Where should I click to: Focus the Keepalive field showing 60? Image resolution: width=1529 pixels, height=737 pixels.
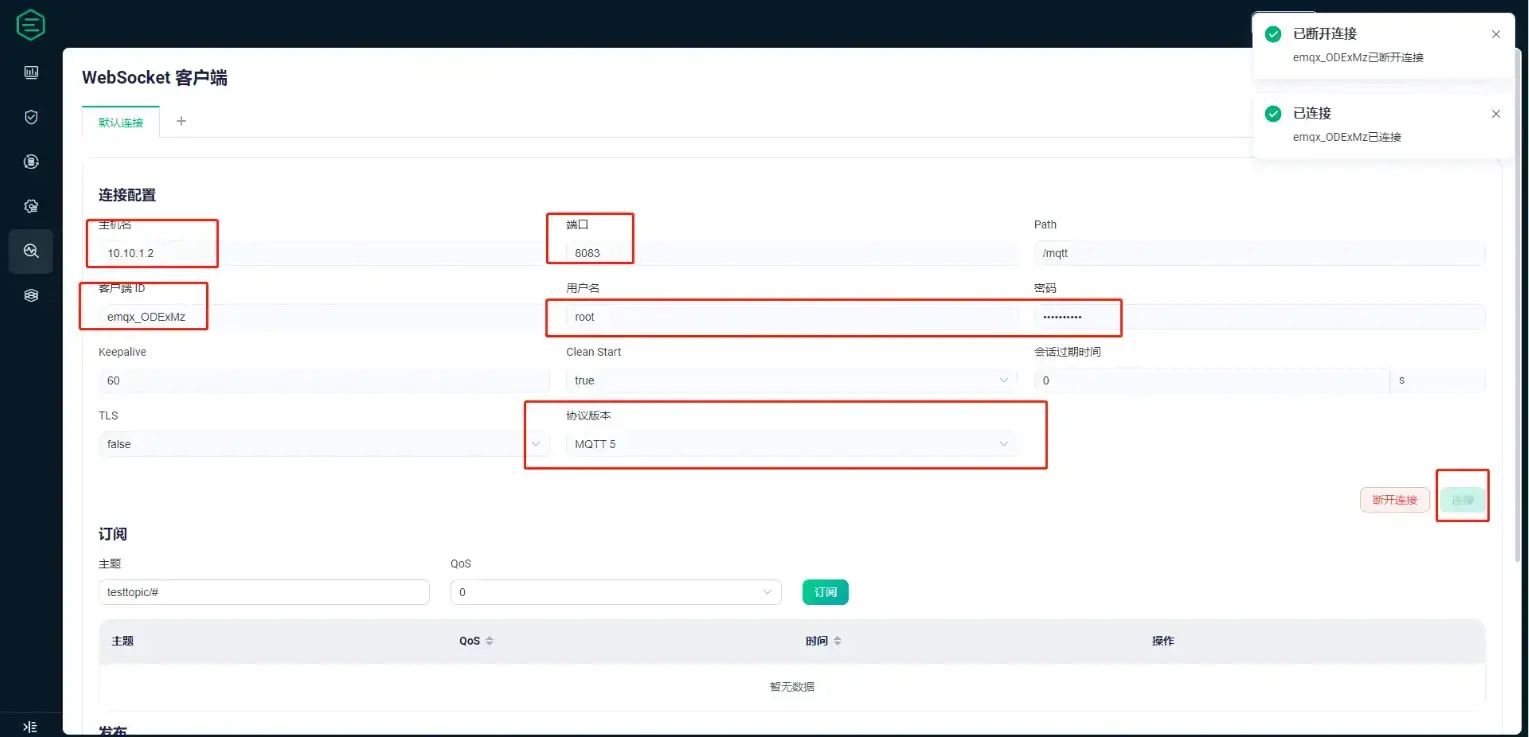tap(324, 380)
